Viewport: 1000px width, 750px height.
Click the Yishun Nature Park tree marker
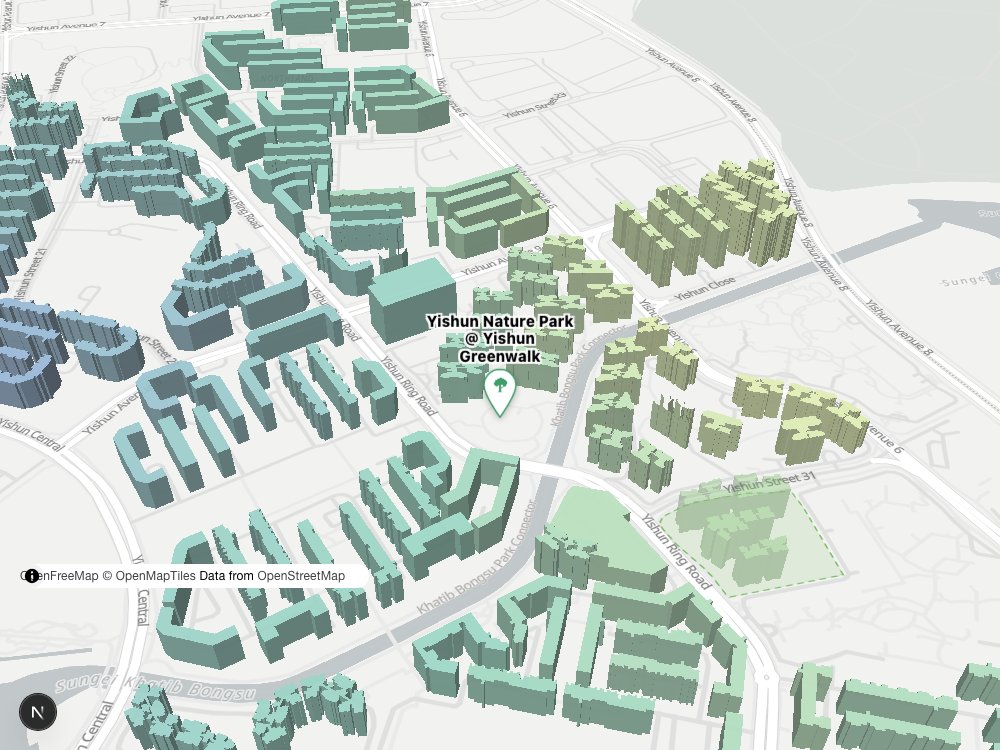(500, 393)
